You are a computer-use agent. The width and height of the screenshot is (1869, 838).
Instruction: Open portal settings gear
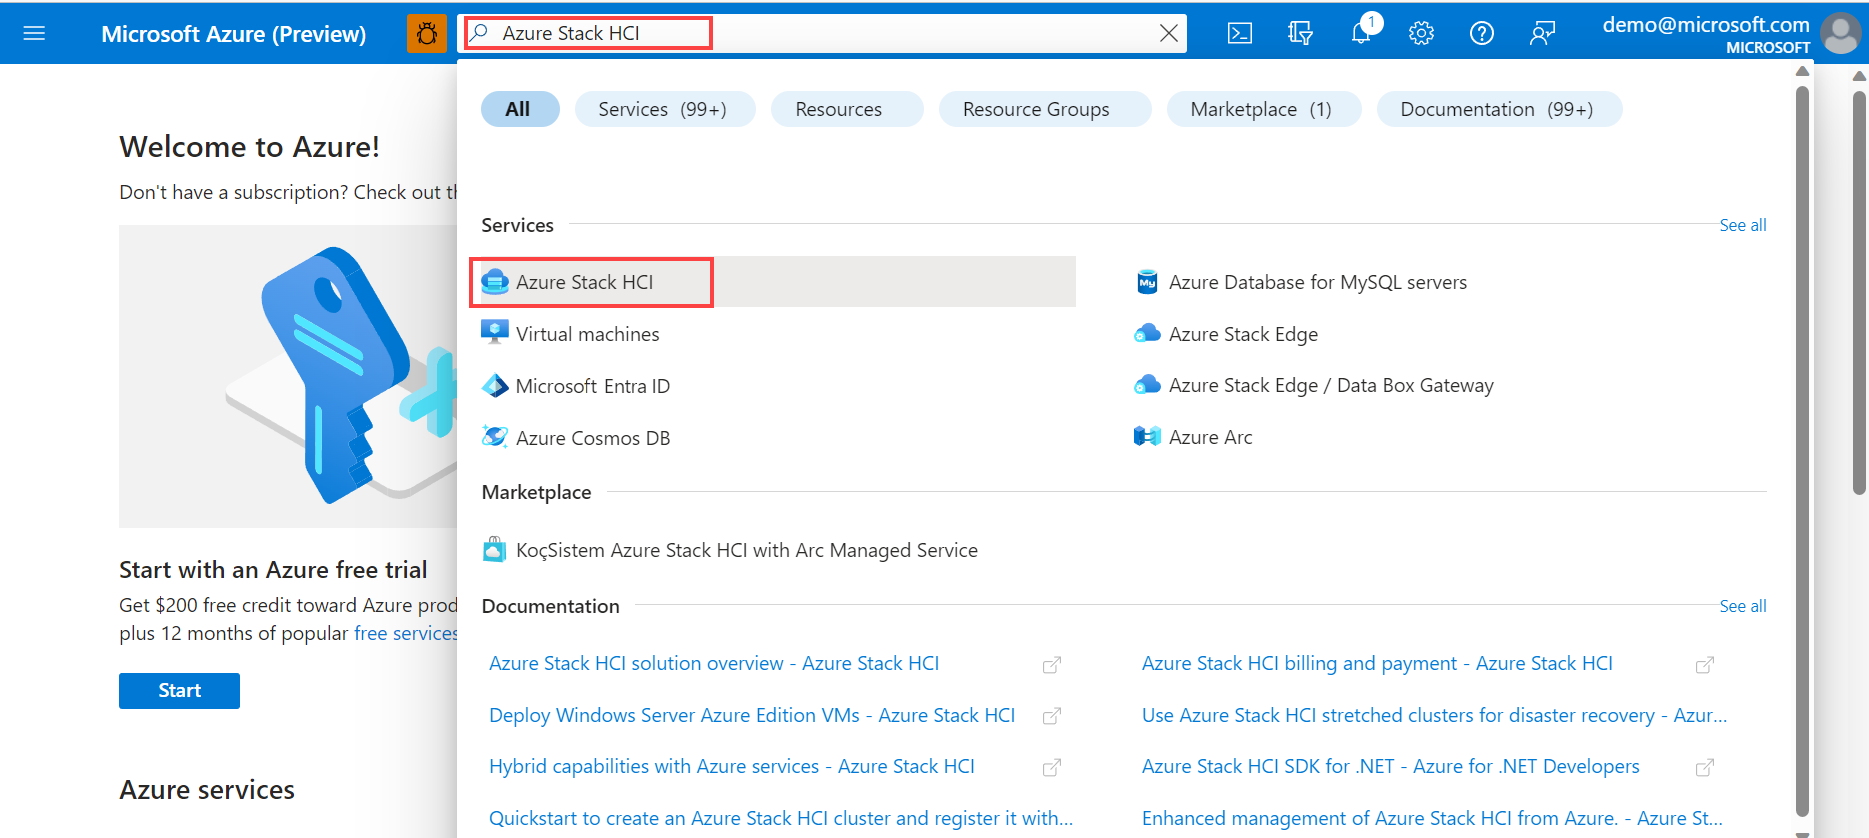point(1421,33)
